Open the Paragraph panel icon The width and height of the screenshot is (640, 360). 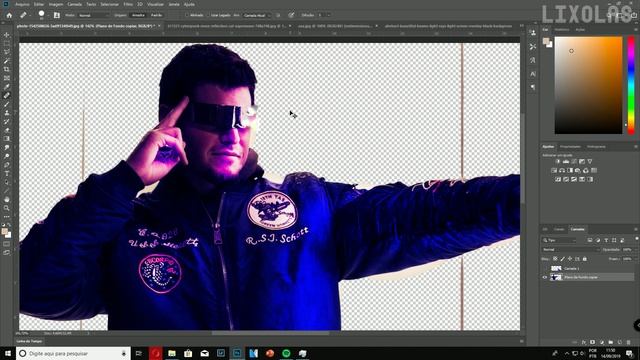pos(533,87)
